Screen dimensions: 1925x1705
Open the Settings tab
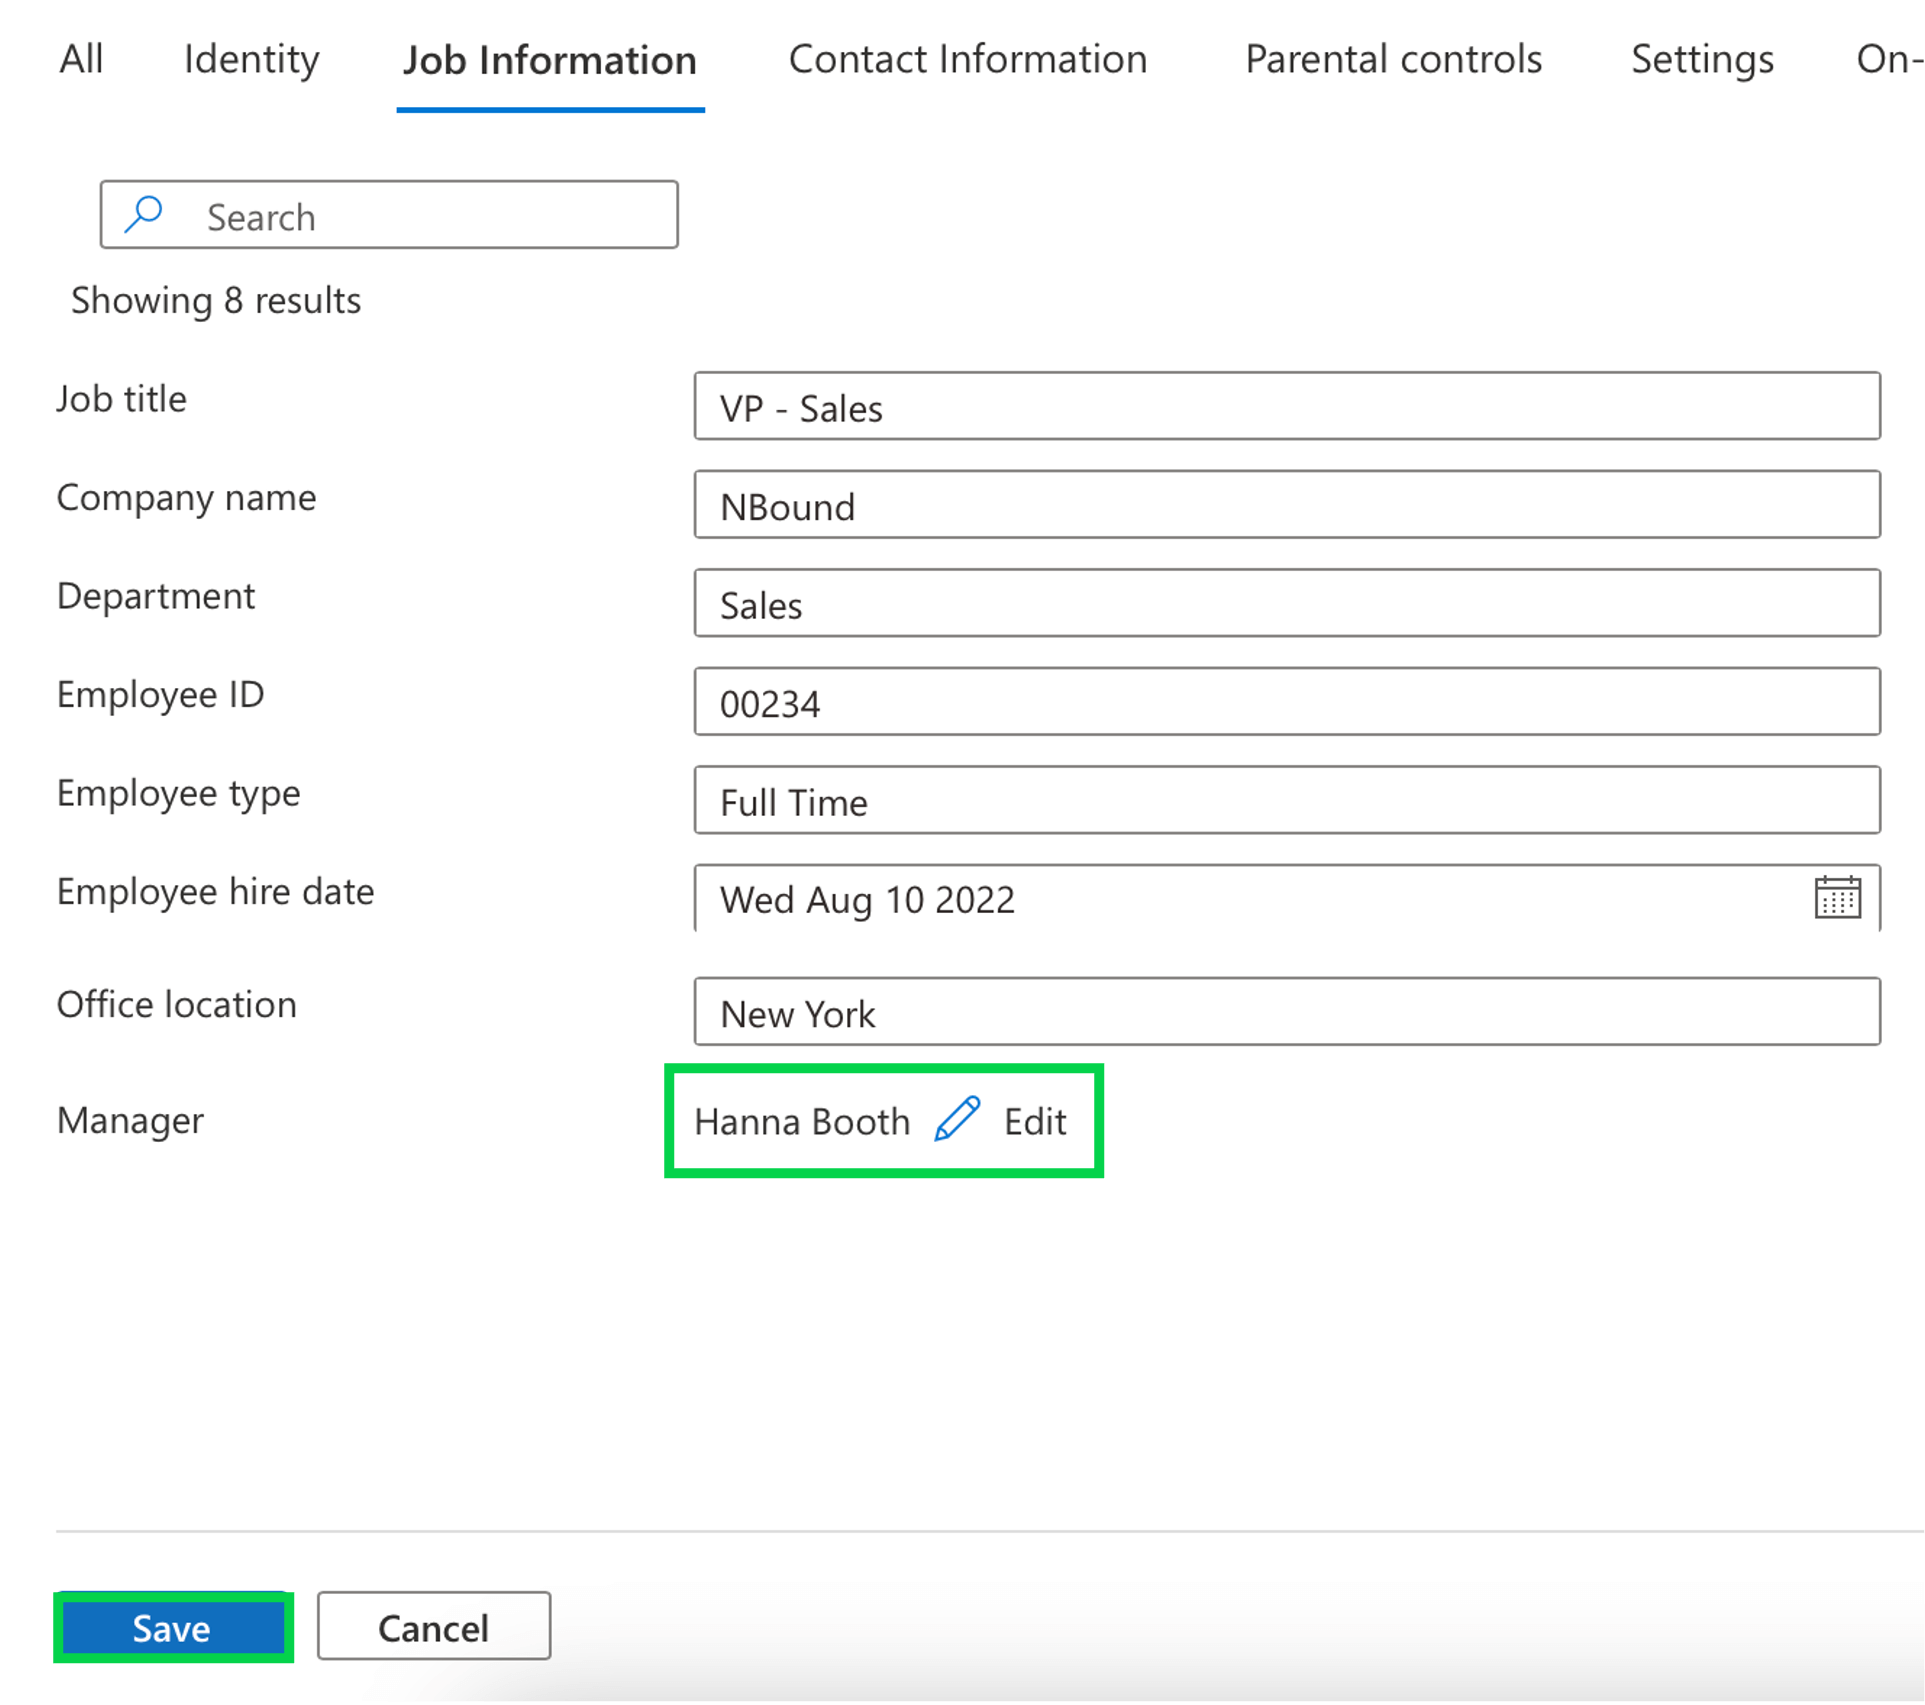1701,60
